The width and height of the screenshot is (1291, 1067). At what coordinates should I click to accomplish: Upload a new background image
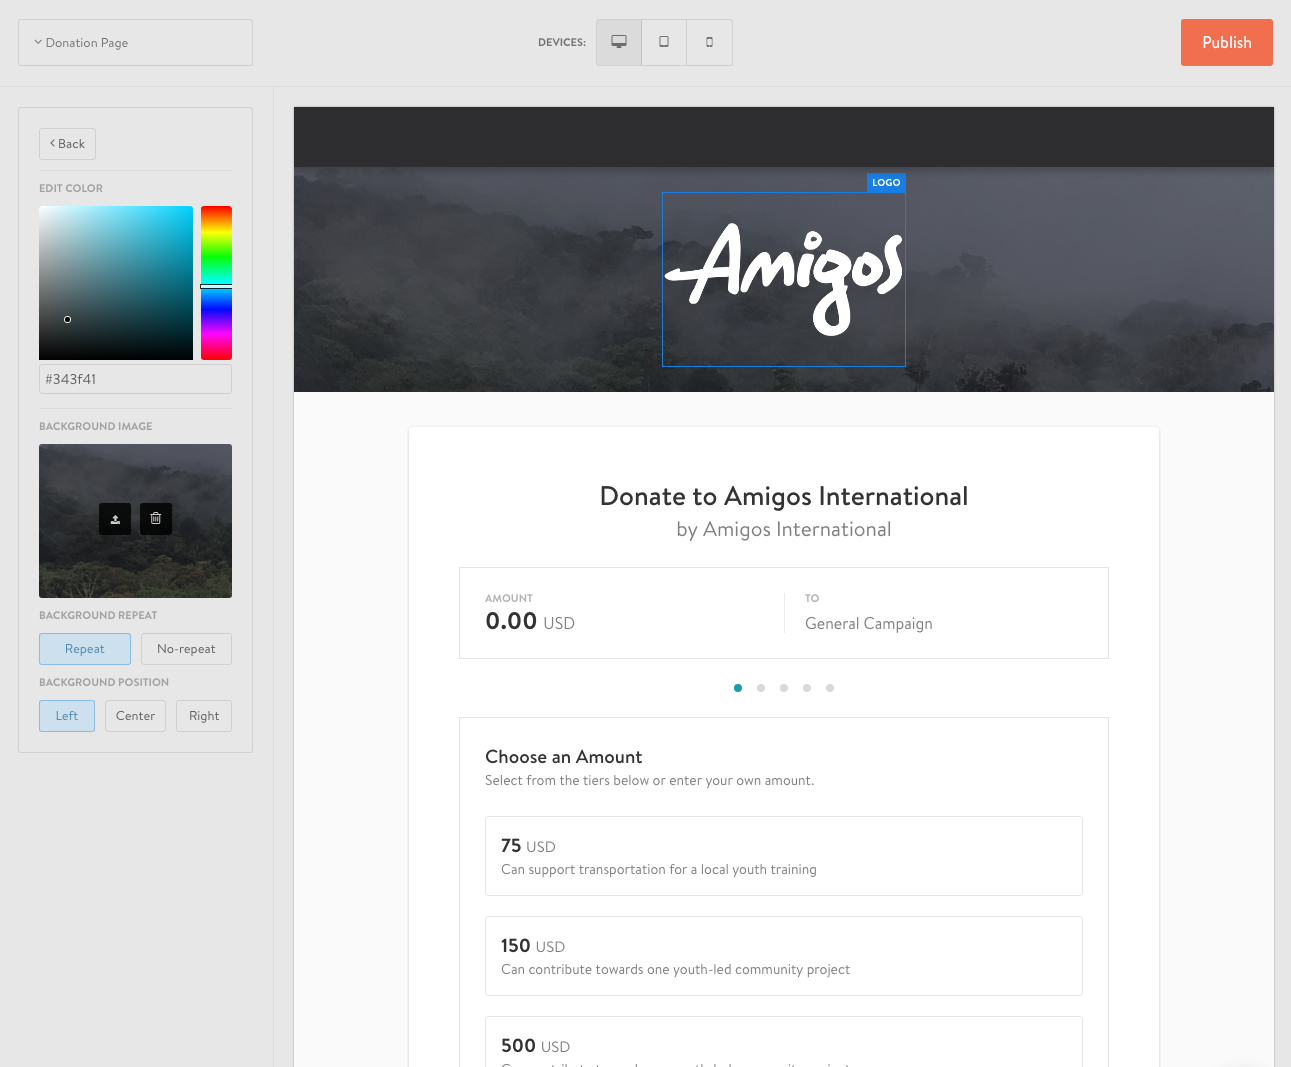tap(115, 518)
